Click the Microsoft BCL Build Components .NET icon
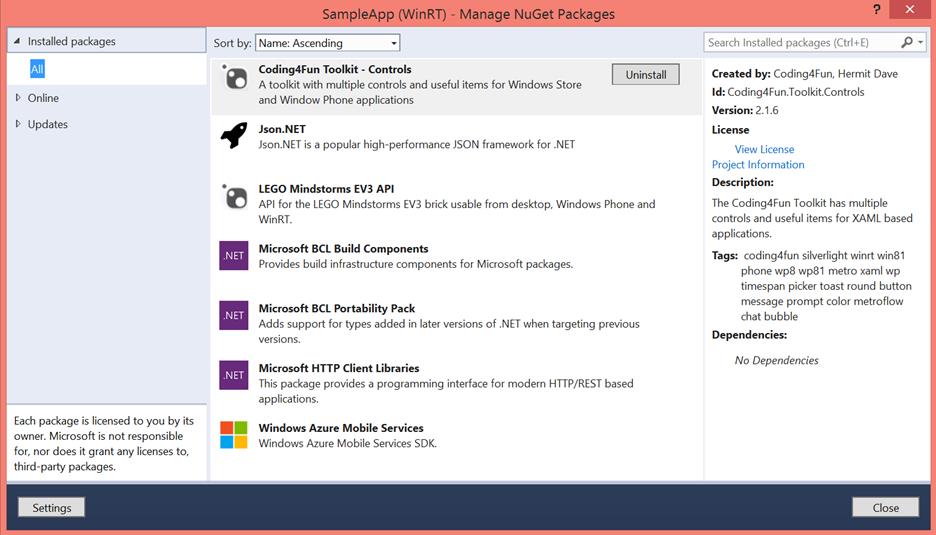 (234, 256)
